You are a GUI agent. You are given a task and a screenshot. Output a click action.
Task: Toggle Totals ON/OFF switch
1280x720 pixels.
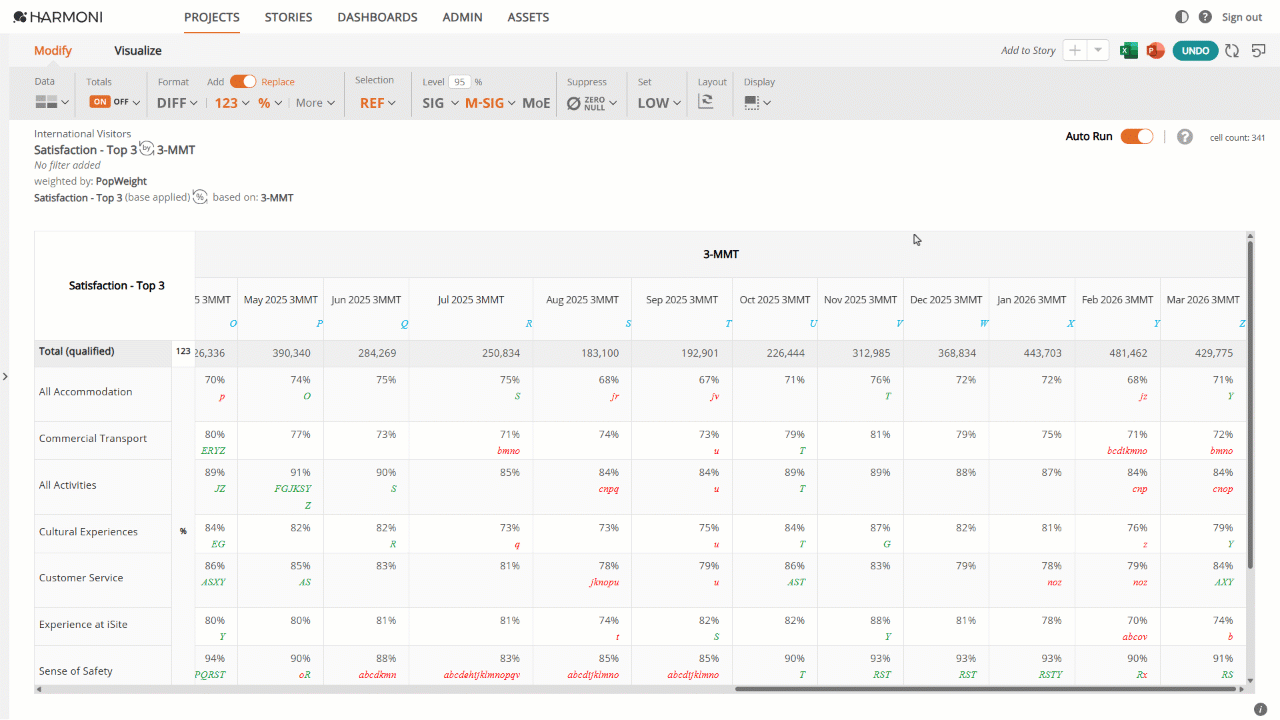(109, 102)
